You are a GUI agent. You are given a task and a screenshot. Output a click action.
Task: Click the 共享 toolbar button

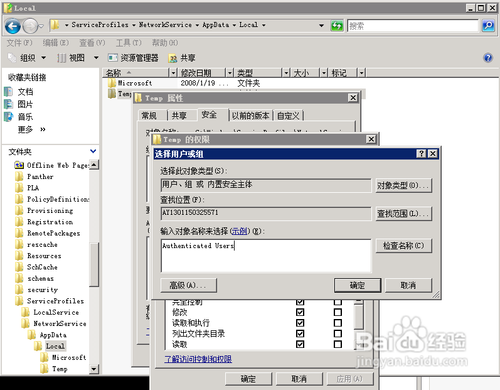click(x=182, y=58)
